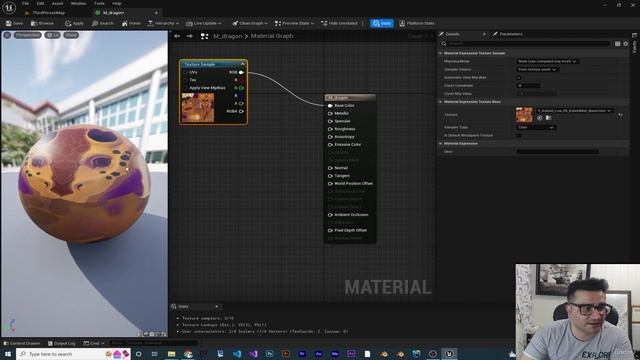Open the Clean Graph dropdown
The height and width of the screenshot is (360, 640).
[250, 23]
